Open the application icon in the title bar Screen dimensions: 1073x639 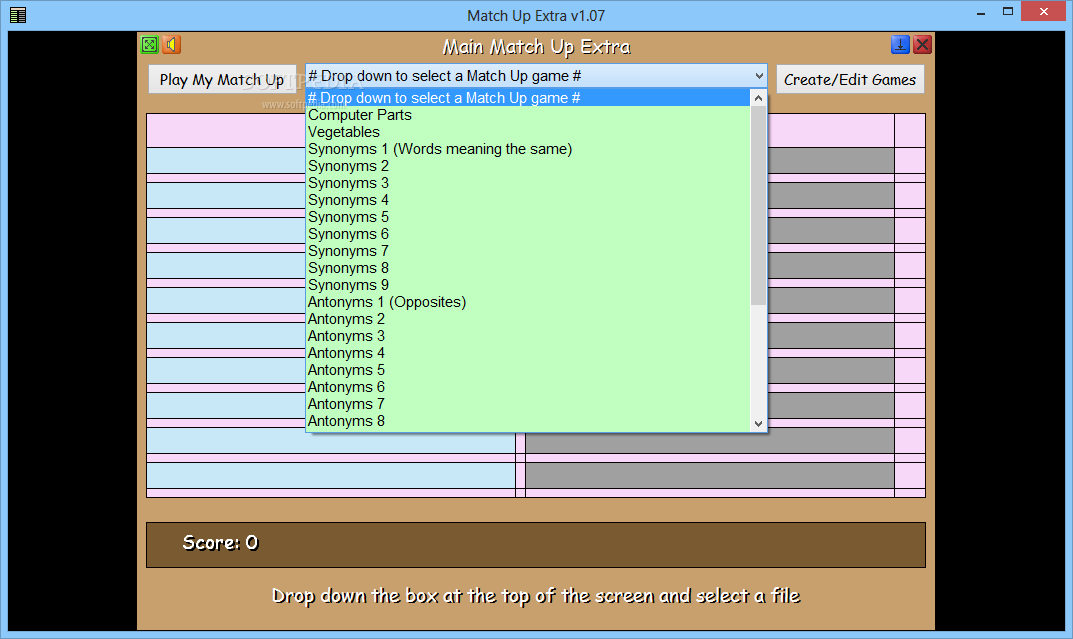(x=18, y=15)
